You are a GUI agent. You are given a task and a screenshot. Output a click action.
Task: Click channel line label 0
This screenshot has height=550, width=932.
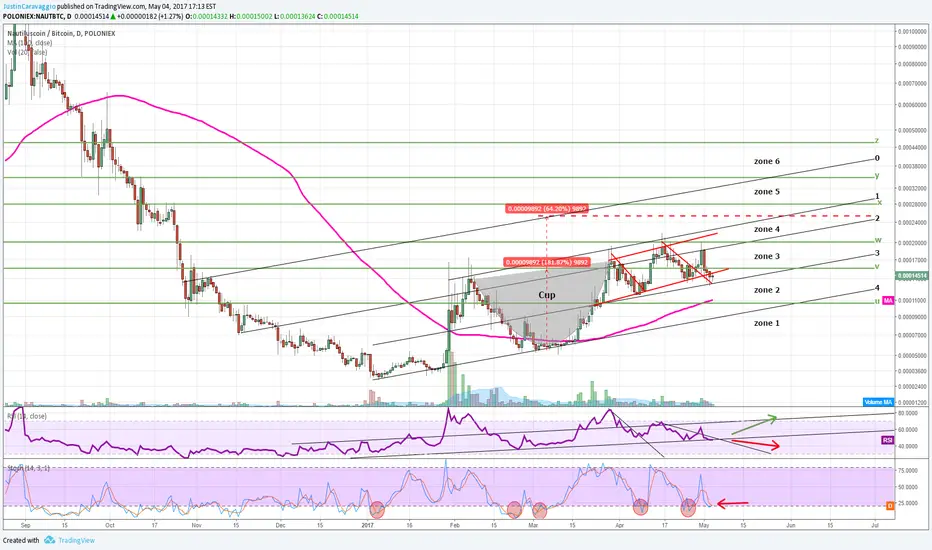(x=877, y=158)
